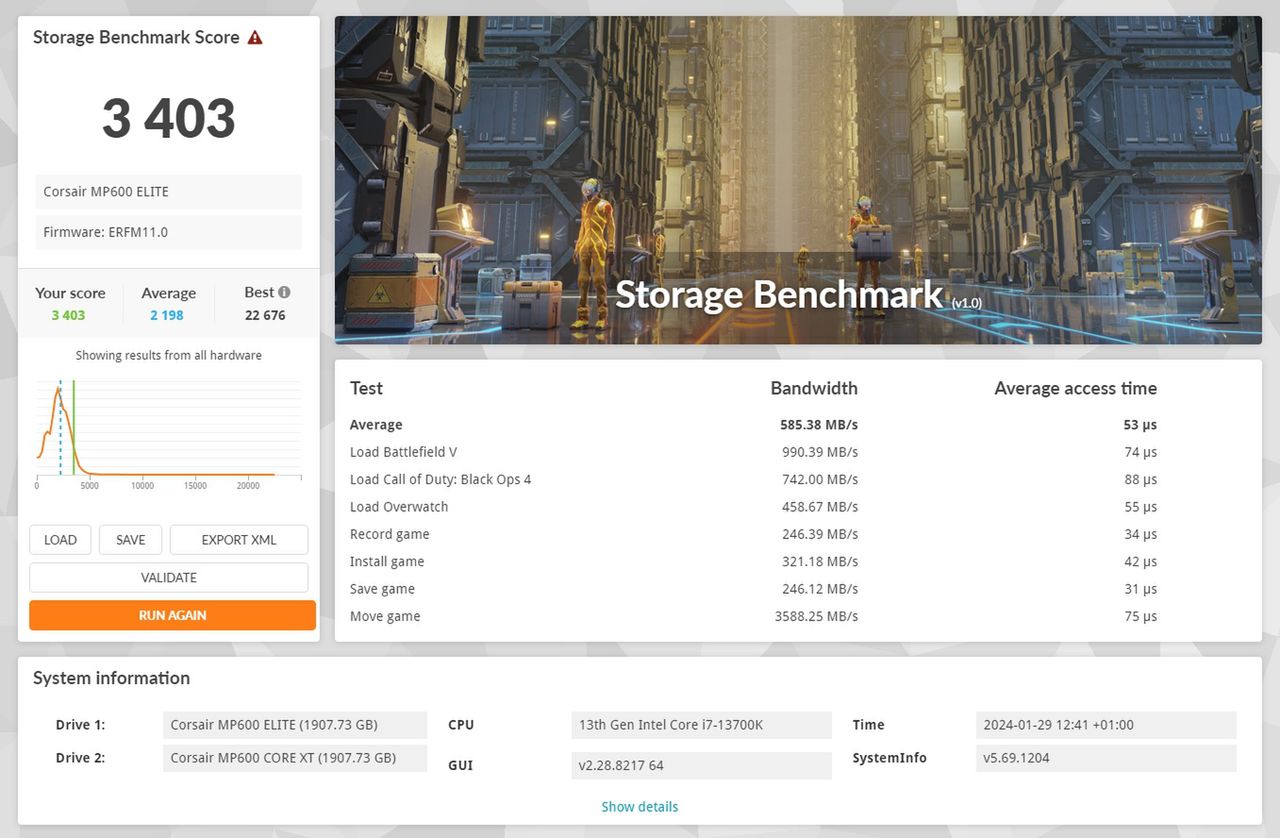The height and width of the screenshot is (838, 1280).
Task: Click the orange RUN AGAIN button
Action: [172, 615]
